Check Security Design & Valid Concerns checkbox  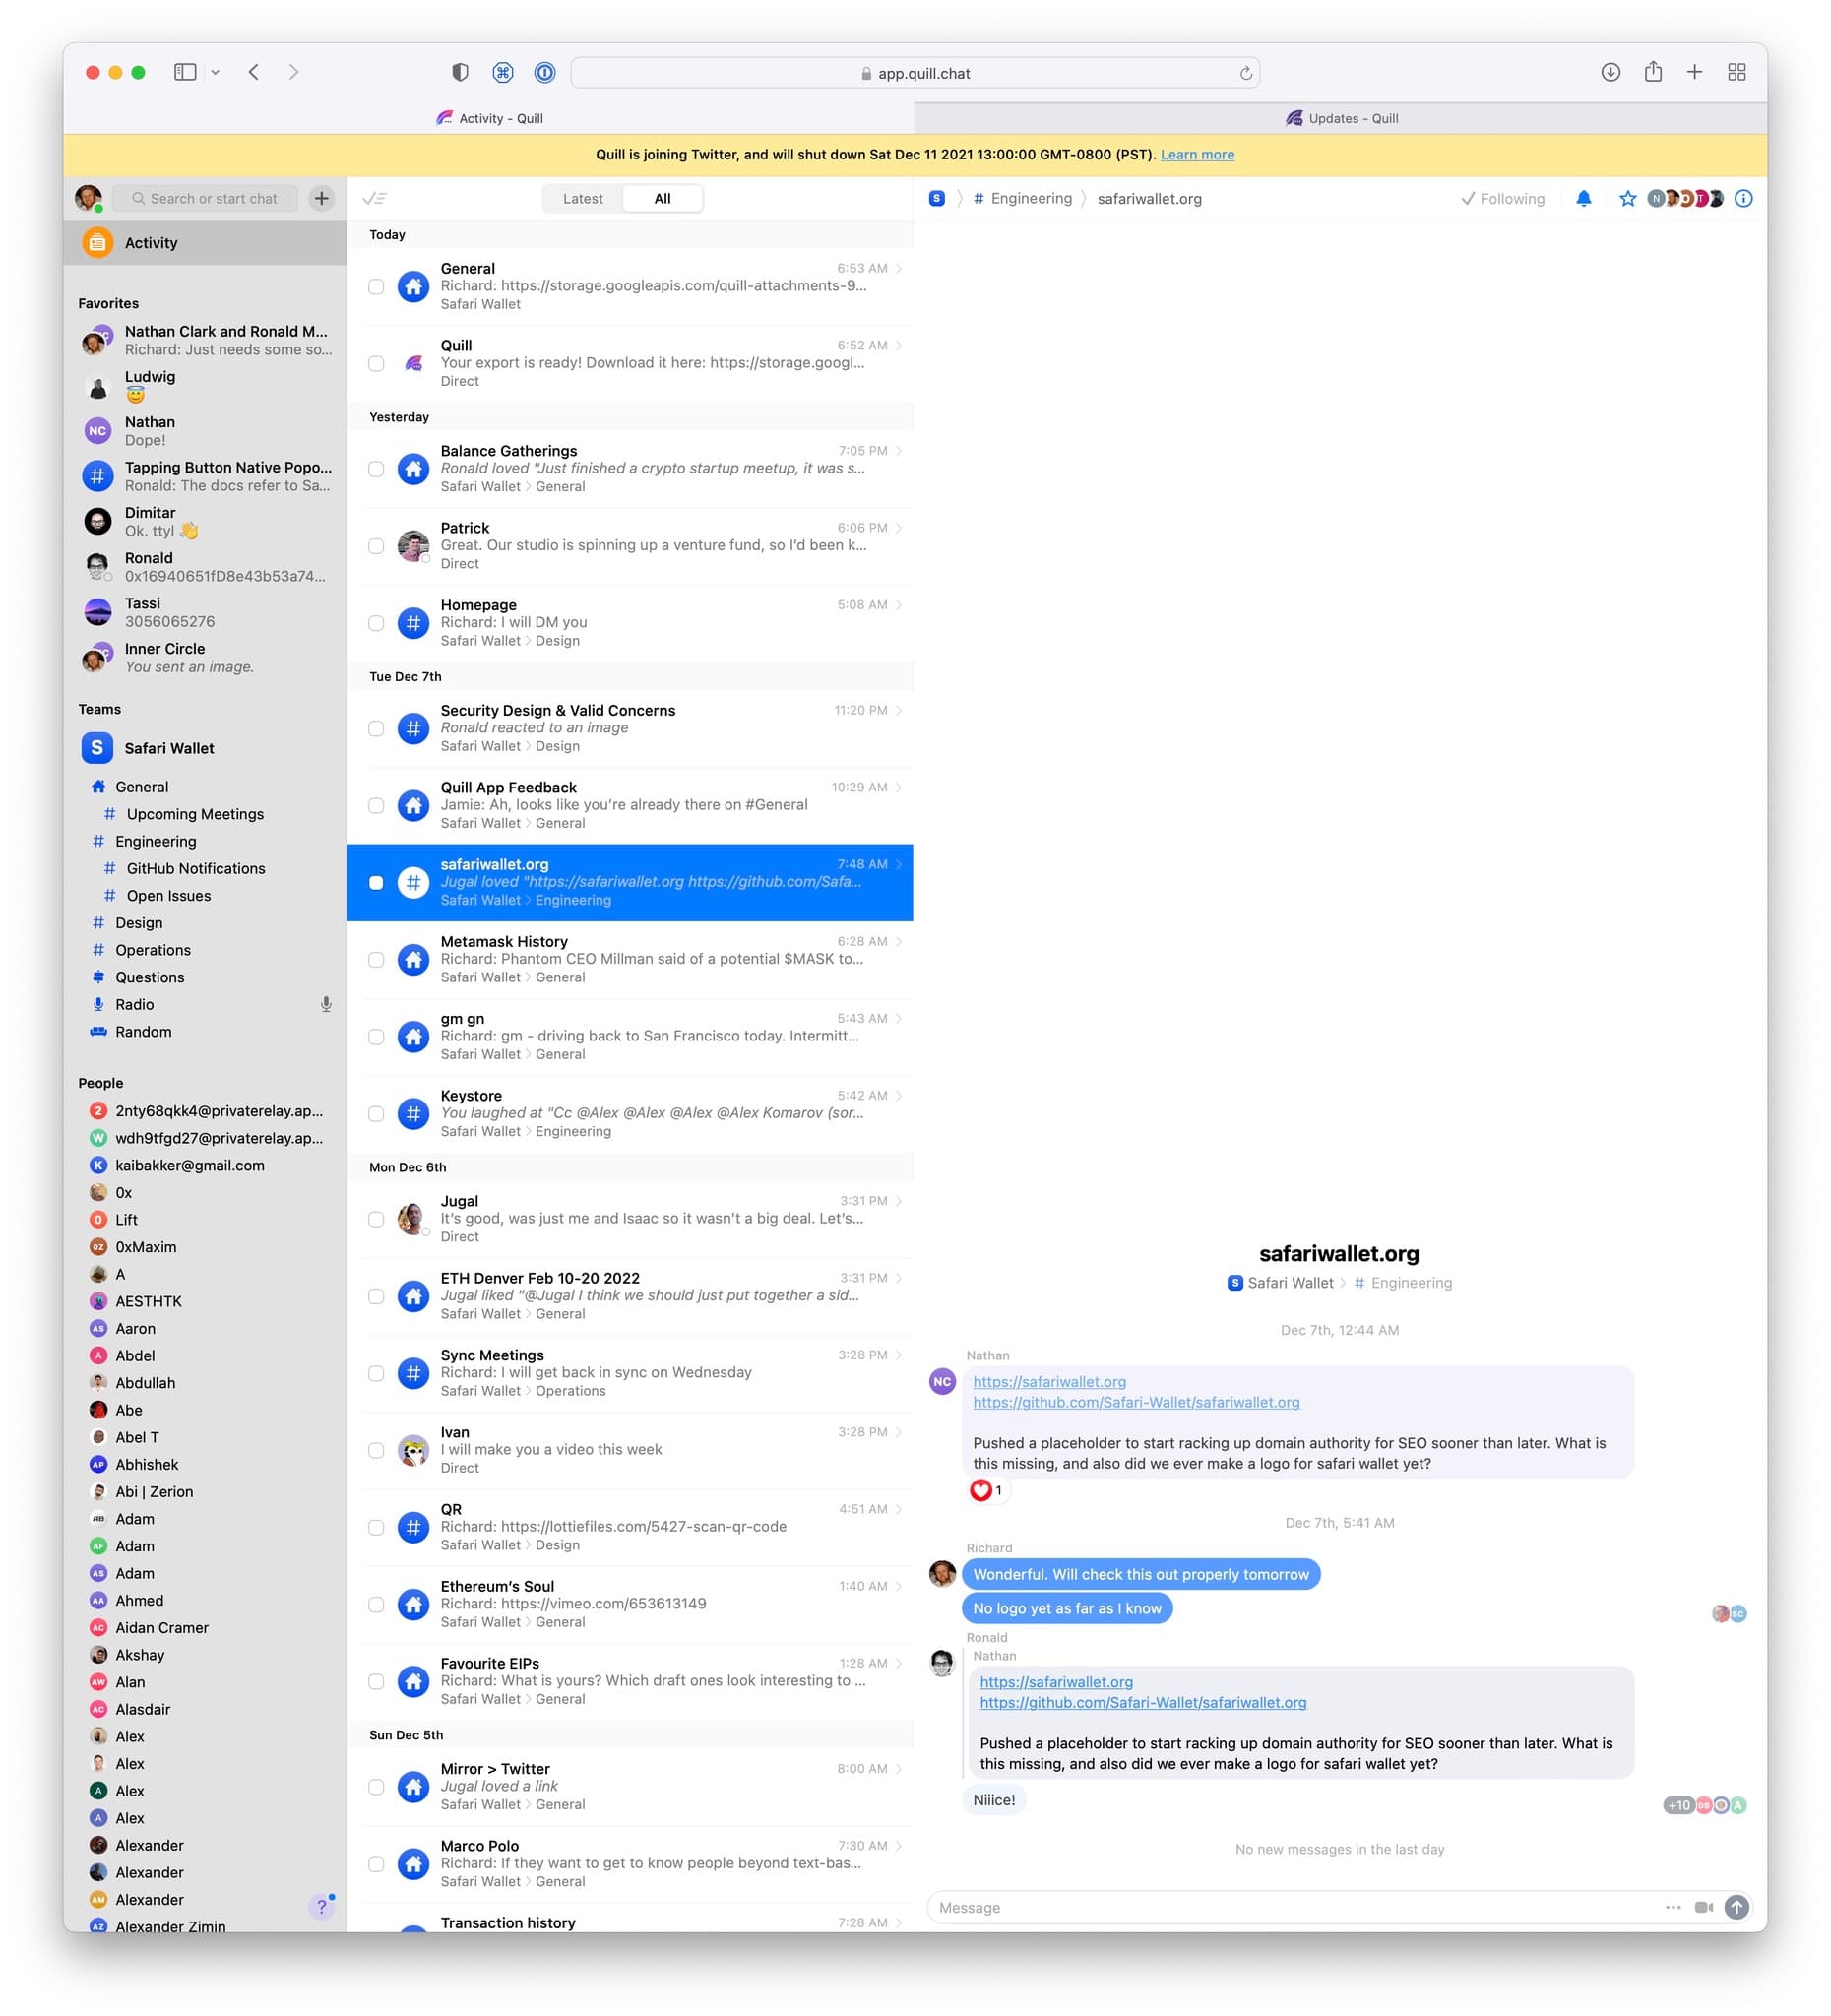pyautogui.click(x=376, y=729)
